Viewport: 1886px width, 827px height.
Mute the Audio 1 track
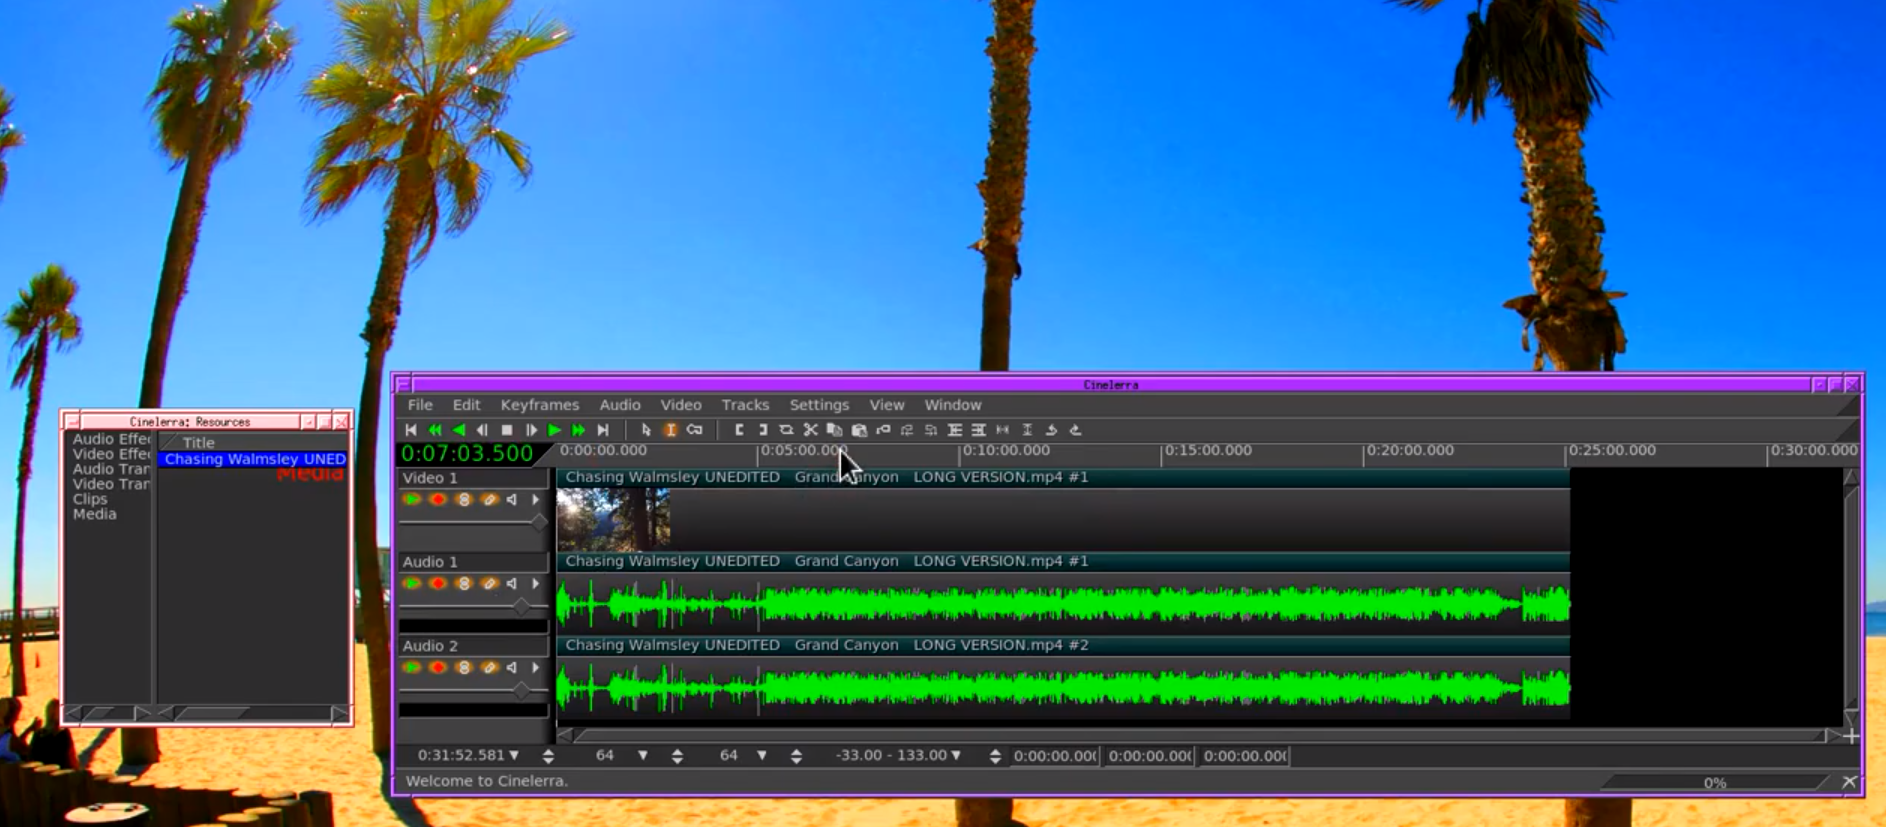pos(512,583)
